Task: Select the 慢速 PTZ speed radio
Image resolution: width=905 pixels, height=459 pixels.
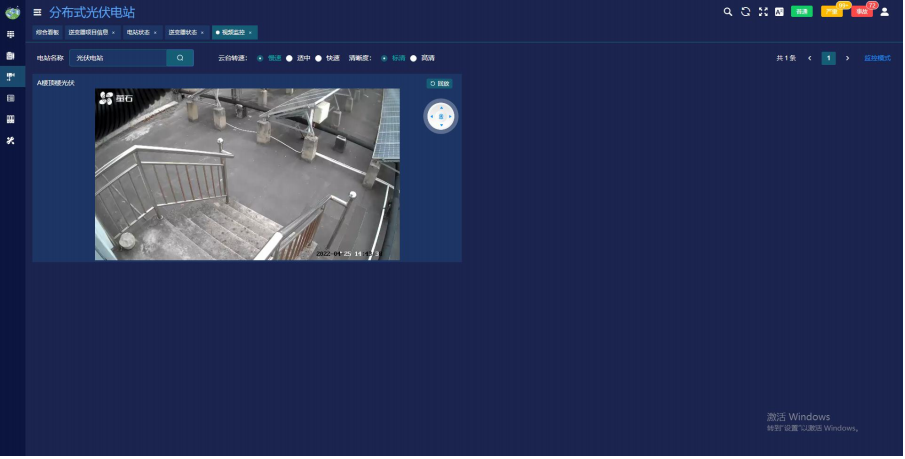Action: point(260,58)
